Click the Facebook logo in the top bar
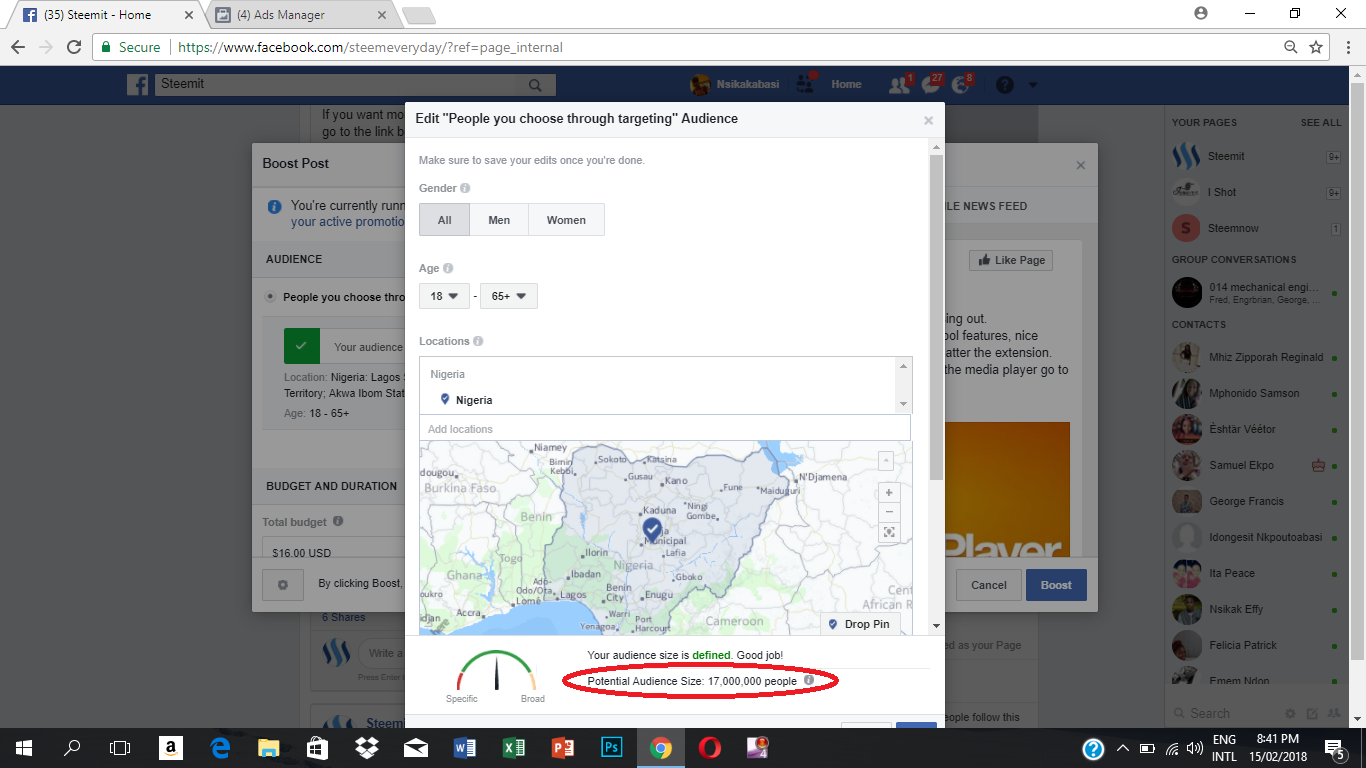This screenshot has width=1366, height=768. coord(138,85)
